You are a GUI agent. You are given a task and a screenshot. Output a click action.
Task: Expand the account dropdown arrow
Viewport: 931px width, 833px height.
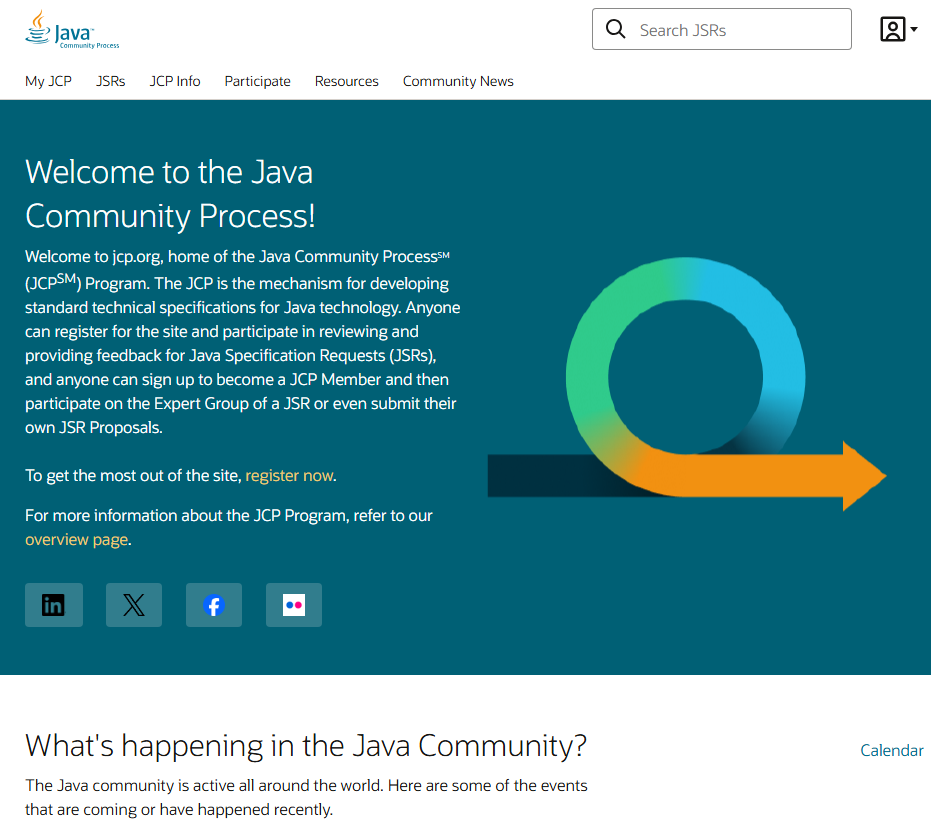click(914, 29)
